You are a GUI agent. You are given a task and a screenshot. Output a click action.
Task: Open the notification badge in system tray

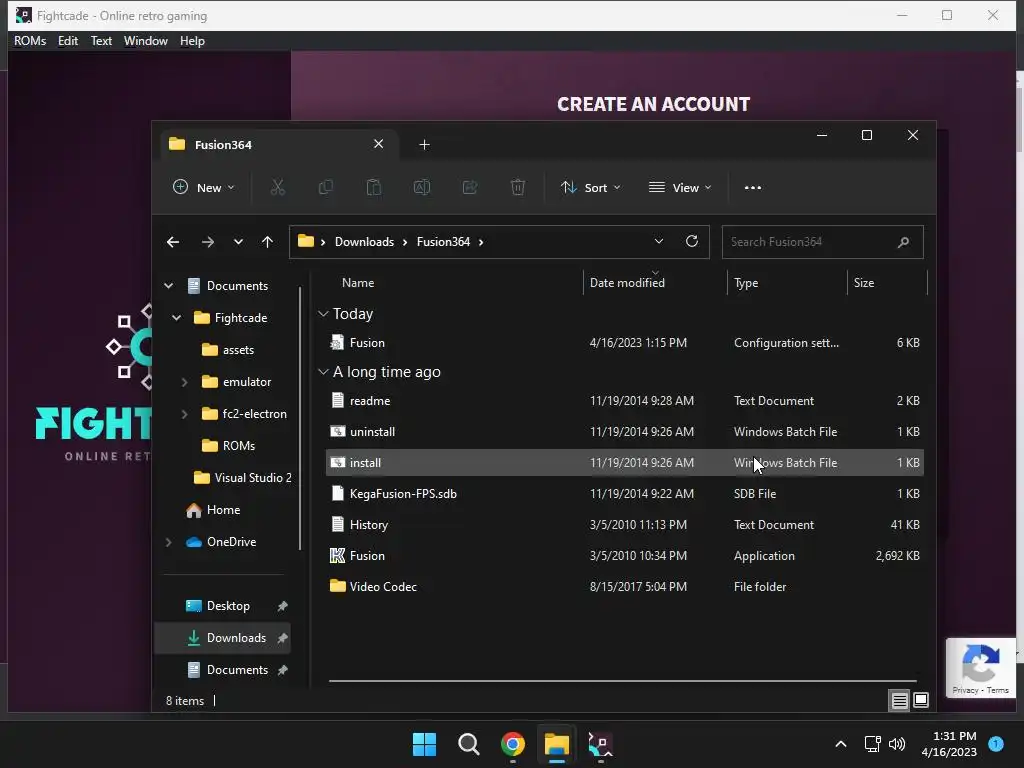pyautogui.click(x=996, y=744)
